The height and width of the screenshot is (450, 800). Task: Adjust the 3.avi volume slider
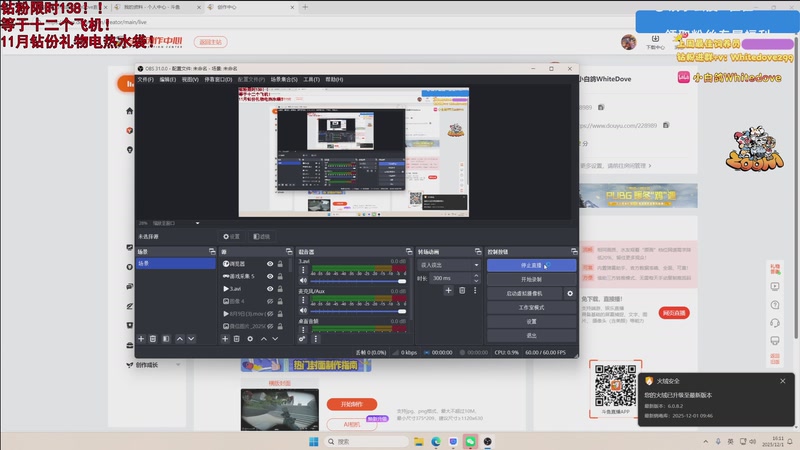[x=358, y=281]
